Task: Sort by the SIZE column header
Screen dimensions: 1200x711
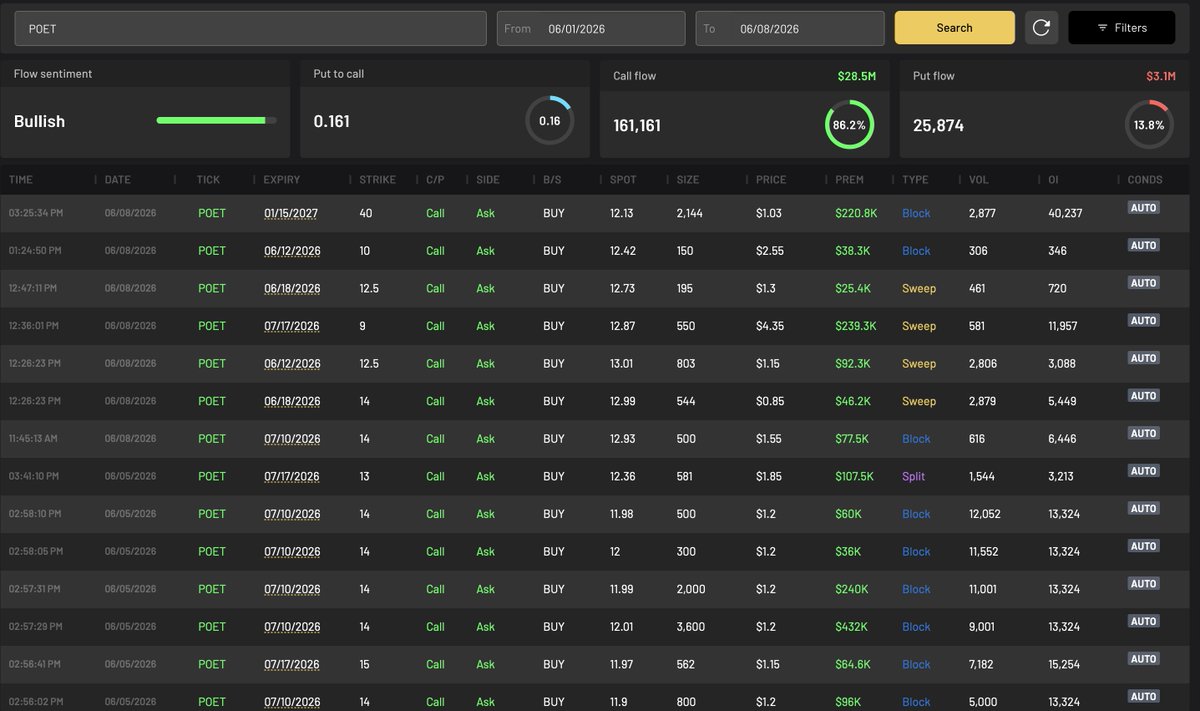Action: click(688, 180)
